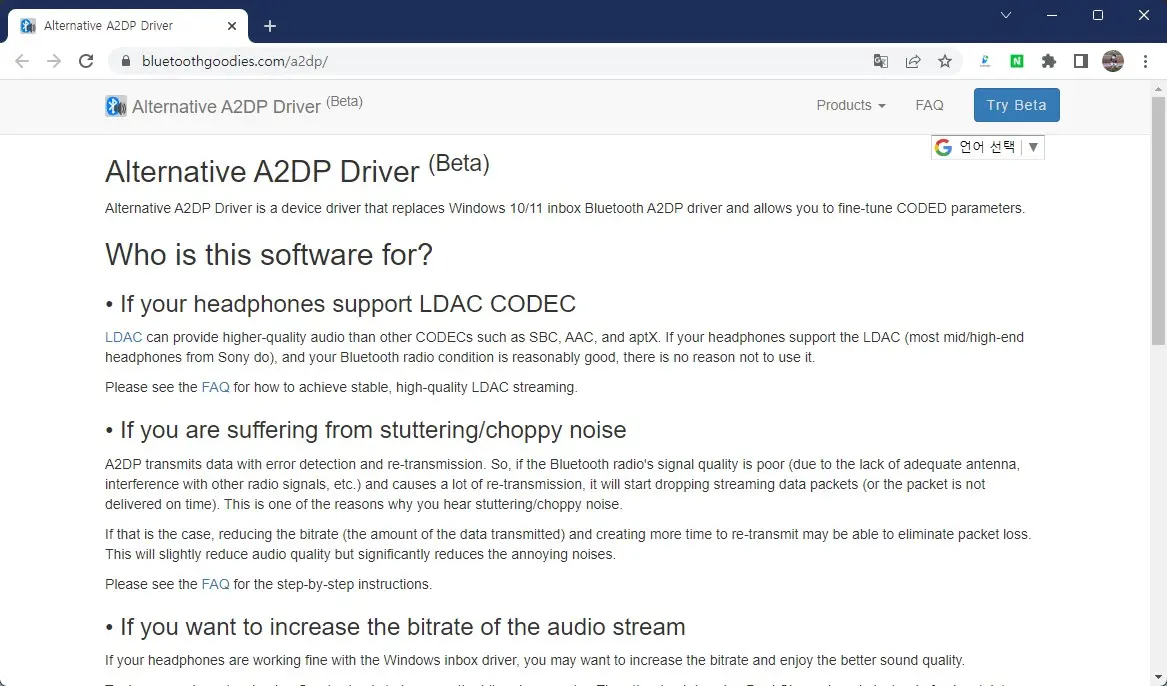The width and height of the screenshot is (1167, 686).
Task: Open FAQ in the navigation bar
Action: [x=929, y=105]
